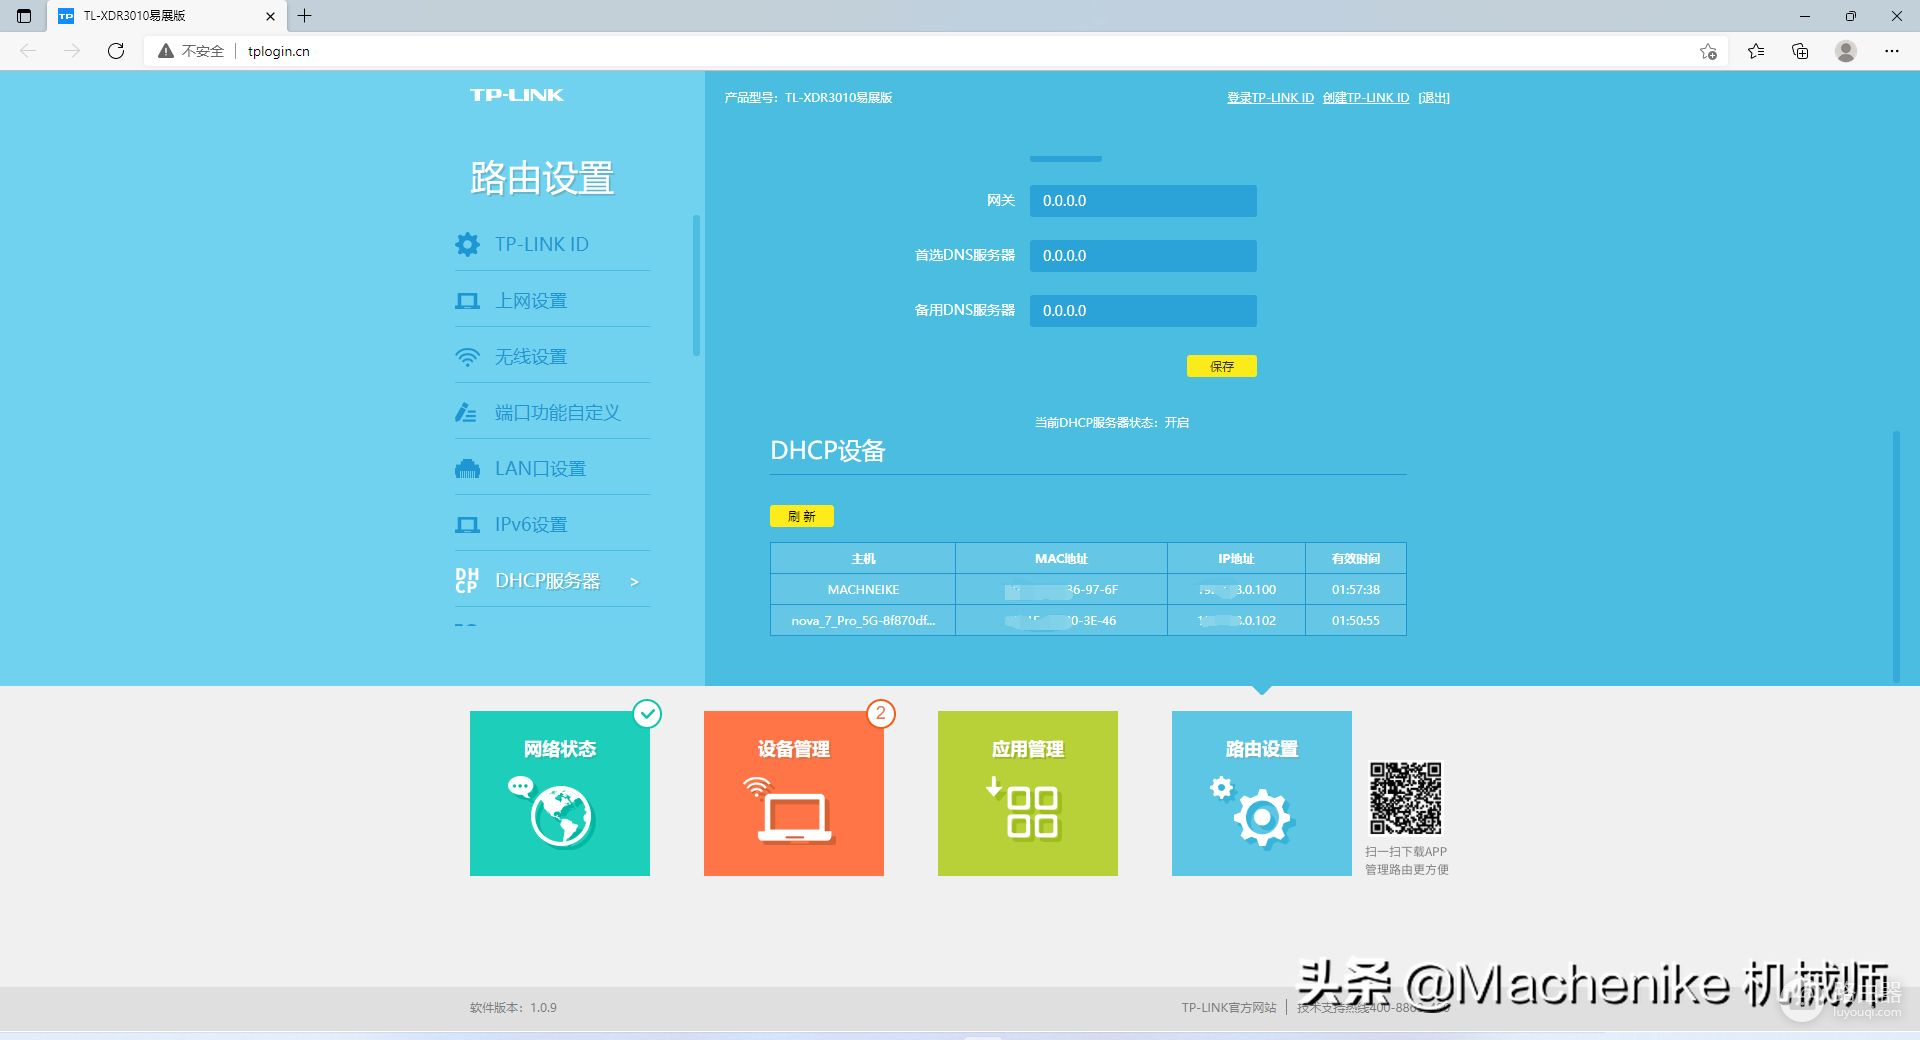Click the 有效时间 column header

click(x=1355, y=558)
